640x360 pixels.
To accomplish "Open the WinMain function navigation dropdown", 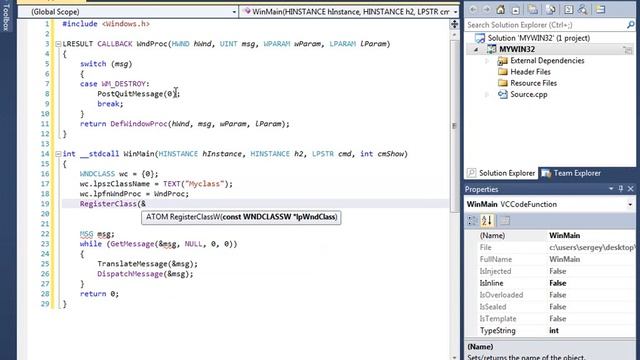I will click(455, 12).
